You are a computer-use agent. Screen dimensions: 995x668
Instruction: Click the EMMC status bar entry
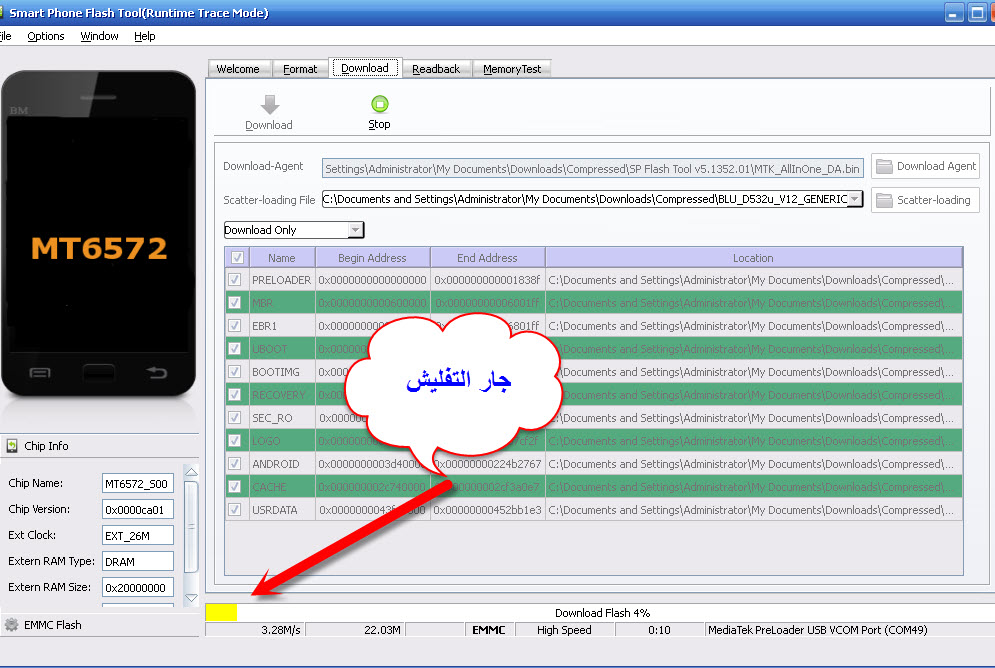(489, 630)
